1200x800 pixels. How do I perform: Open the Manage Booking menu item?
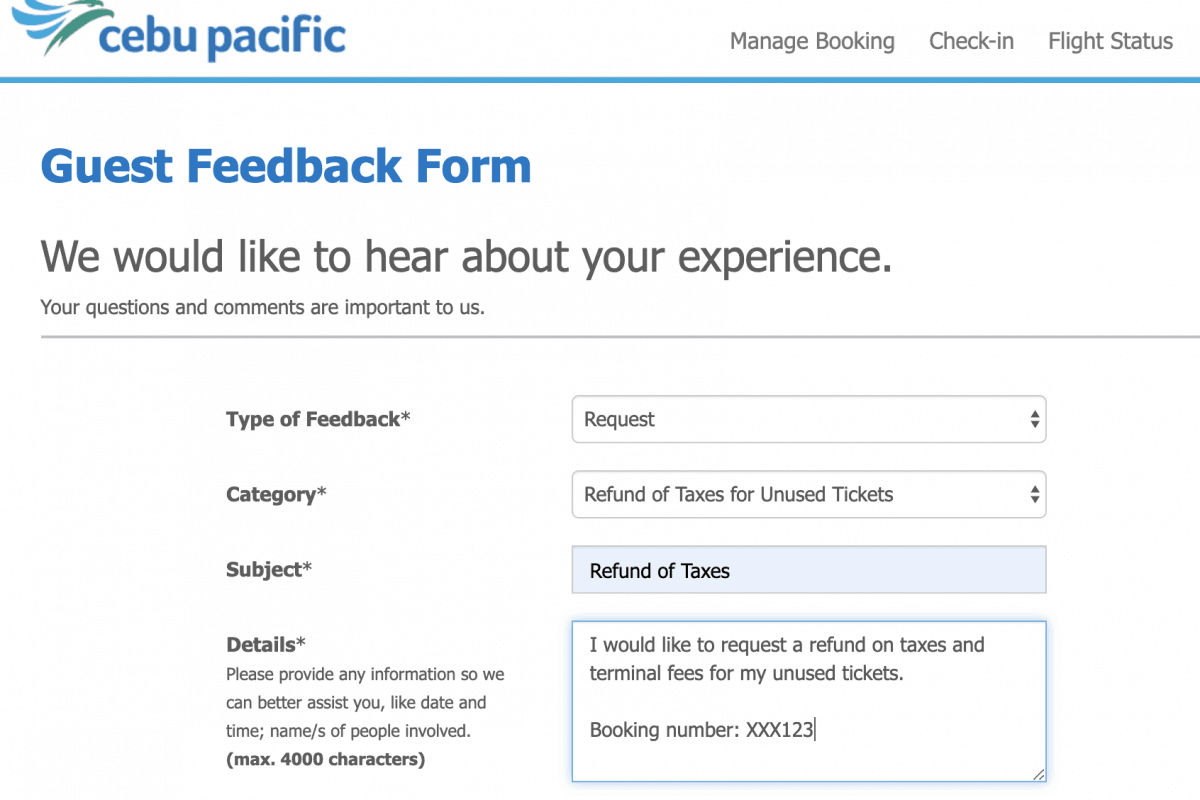(812, 41)
